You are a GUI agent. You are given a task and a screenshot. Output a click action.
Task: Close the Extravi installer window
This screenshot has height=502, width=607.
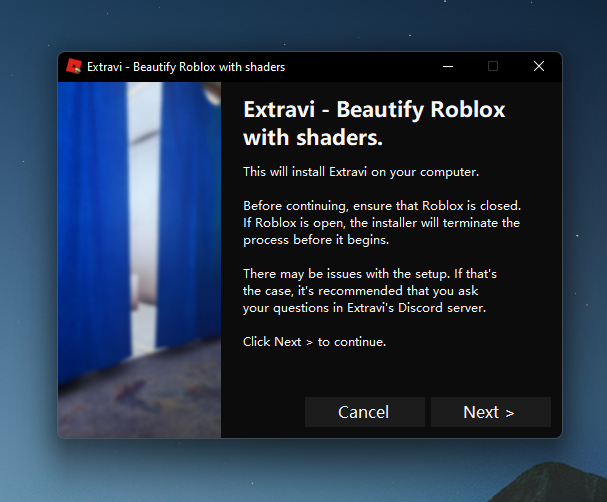539,67
